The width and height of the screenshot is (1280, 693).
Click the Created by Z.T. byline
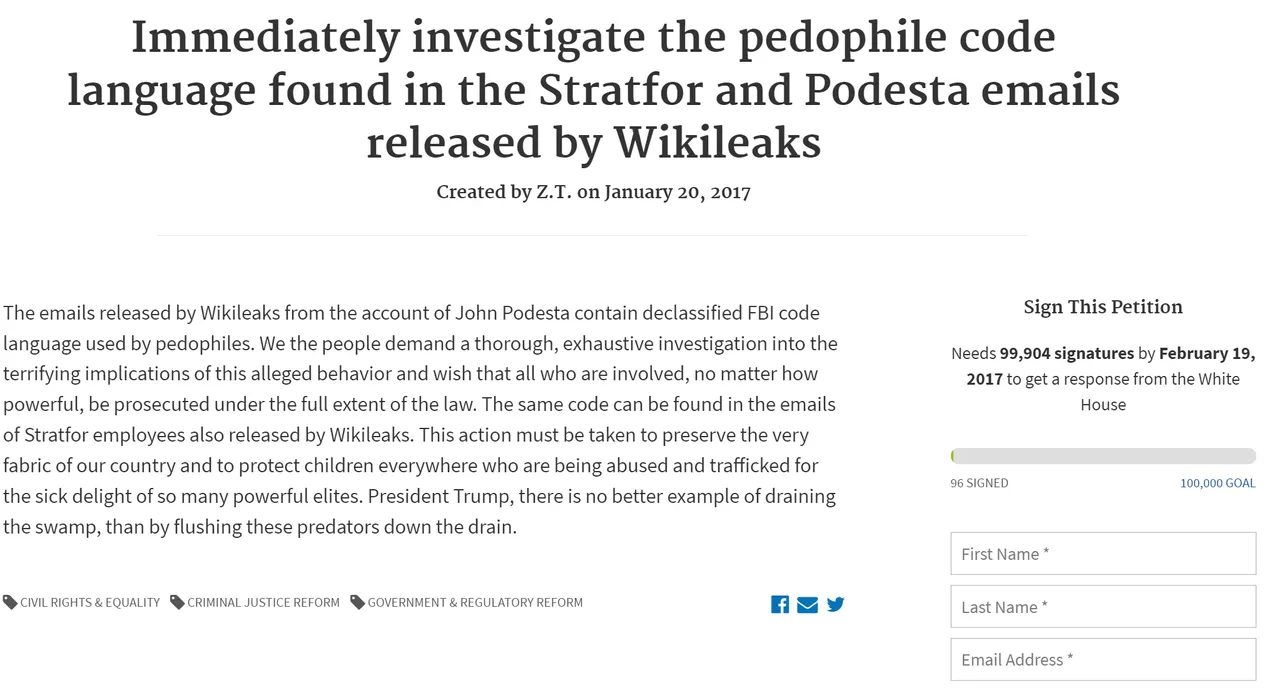(593, 192)
